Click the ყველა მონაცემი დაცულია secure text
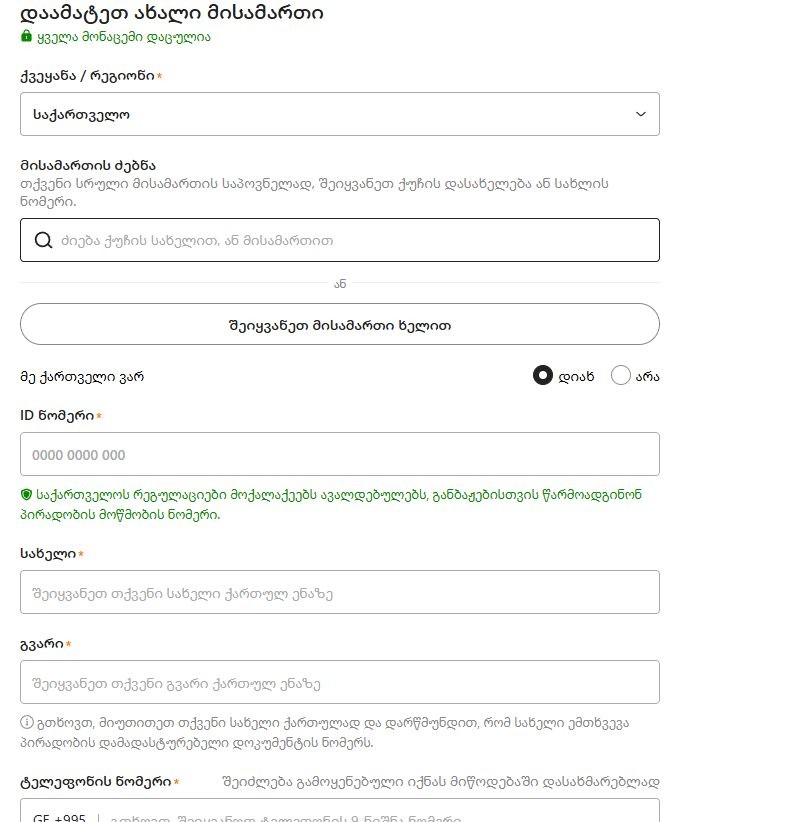 click(124, 37)
